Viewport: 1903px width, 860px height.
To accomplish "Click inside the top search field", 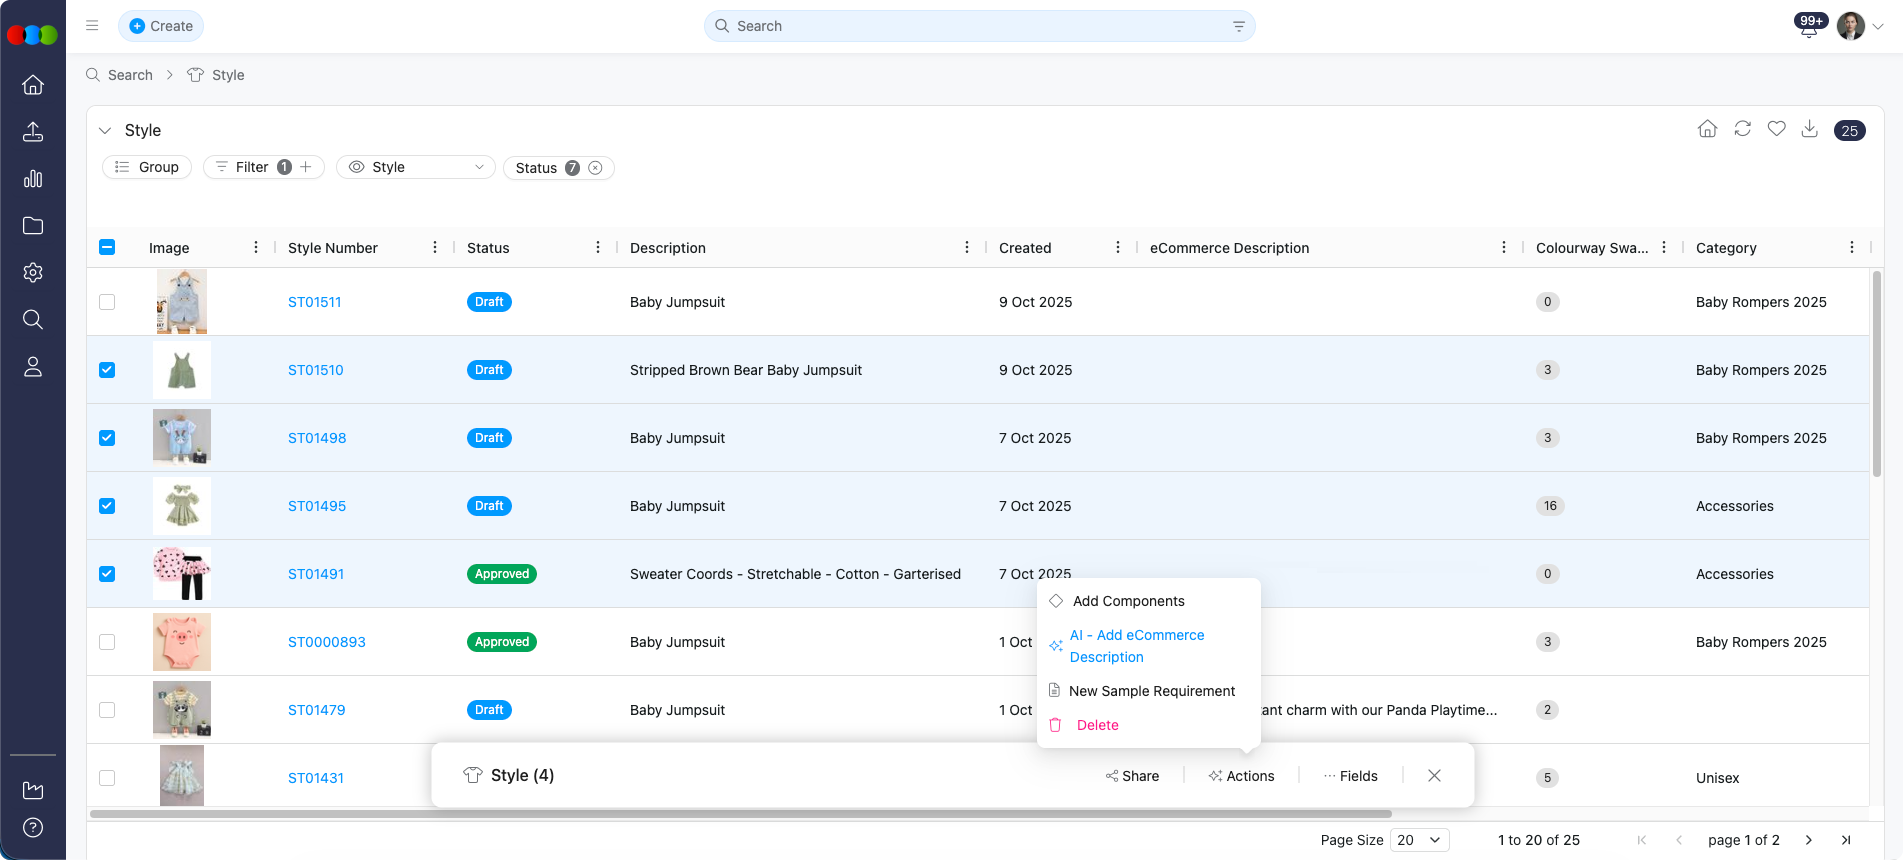I will click(980, 26).
